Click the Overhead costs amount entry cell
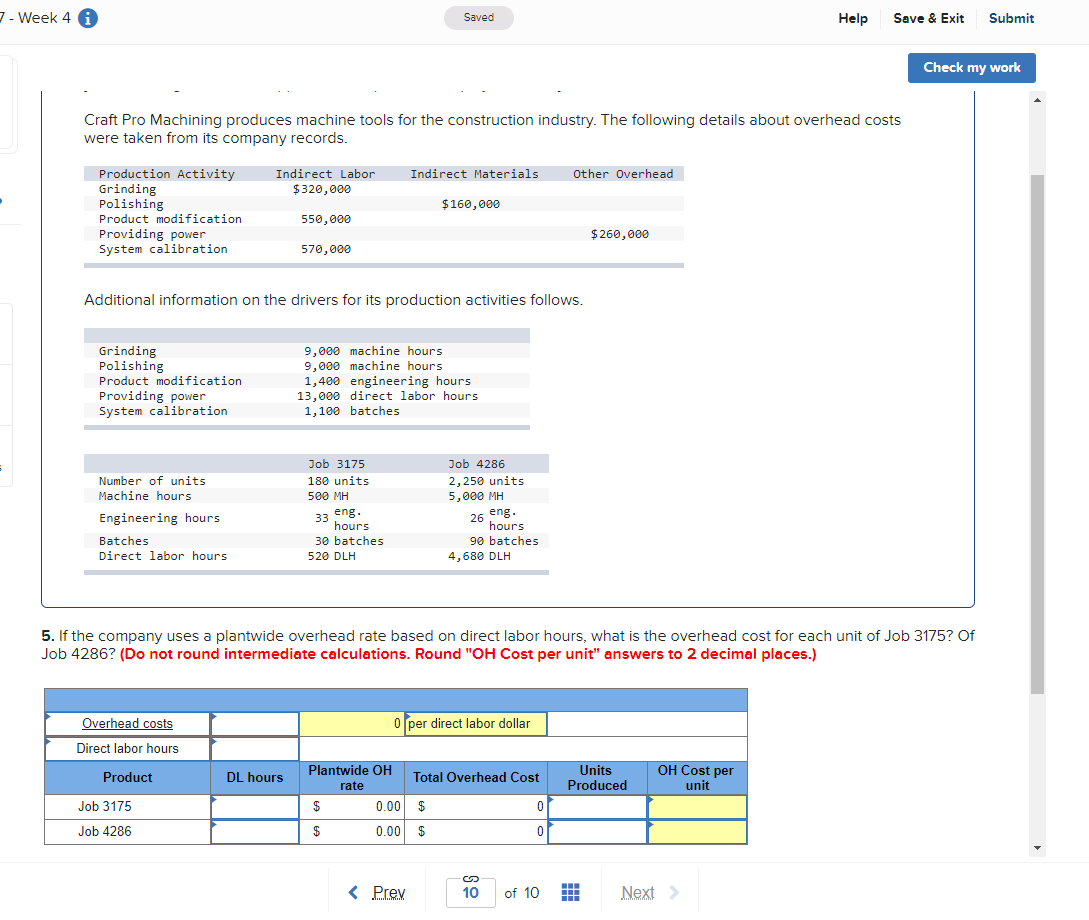Screen dimensions: 1089x920 pyautogui.click(x=254, y=723)
